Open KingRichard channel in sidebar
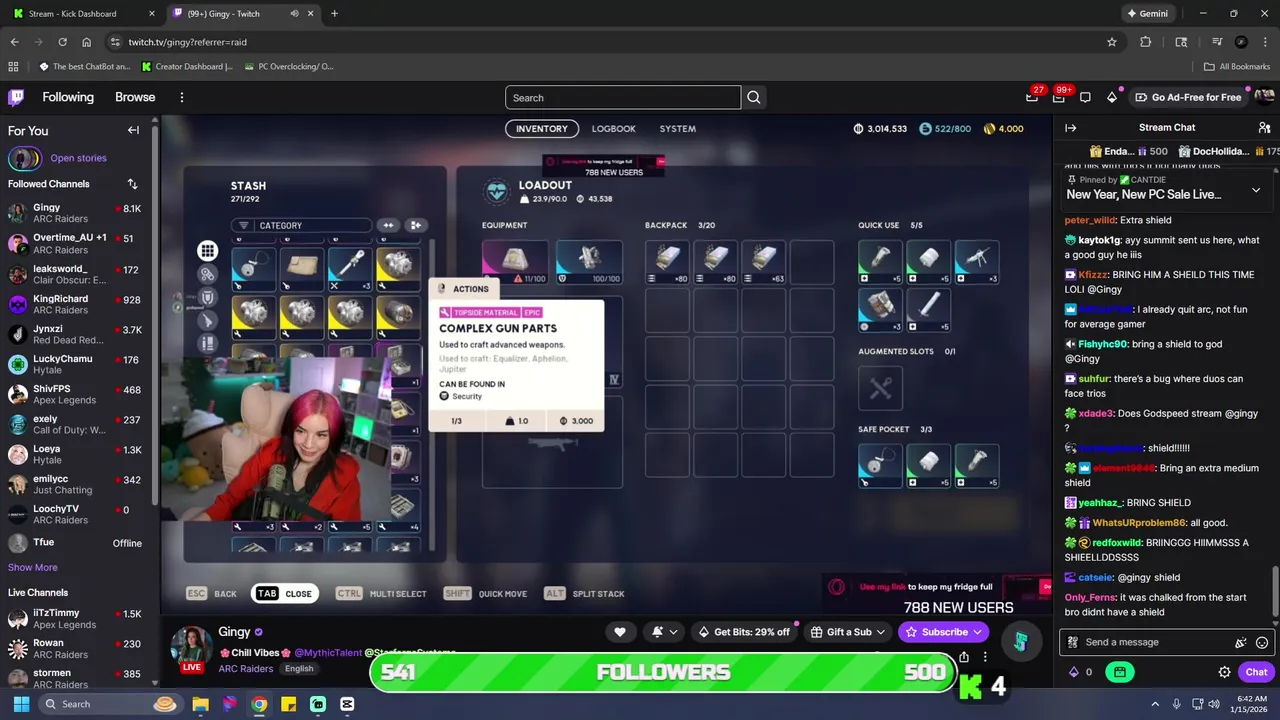The image size is (1280, 720). tap(76, 304)
